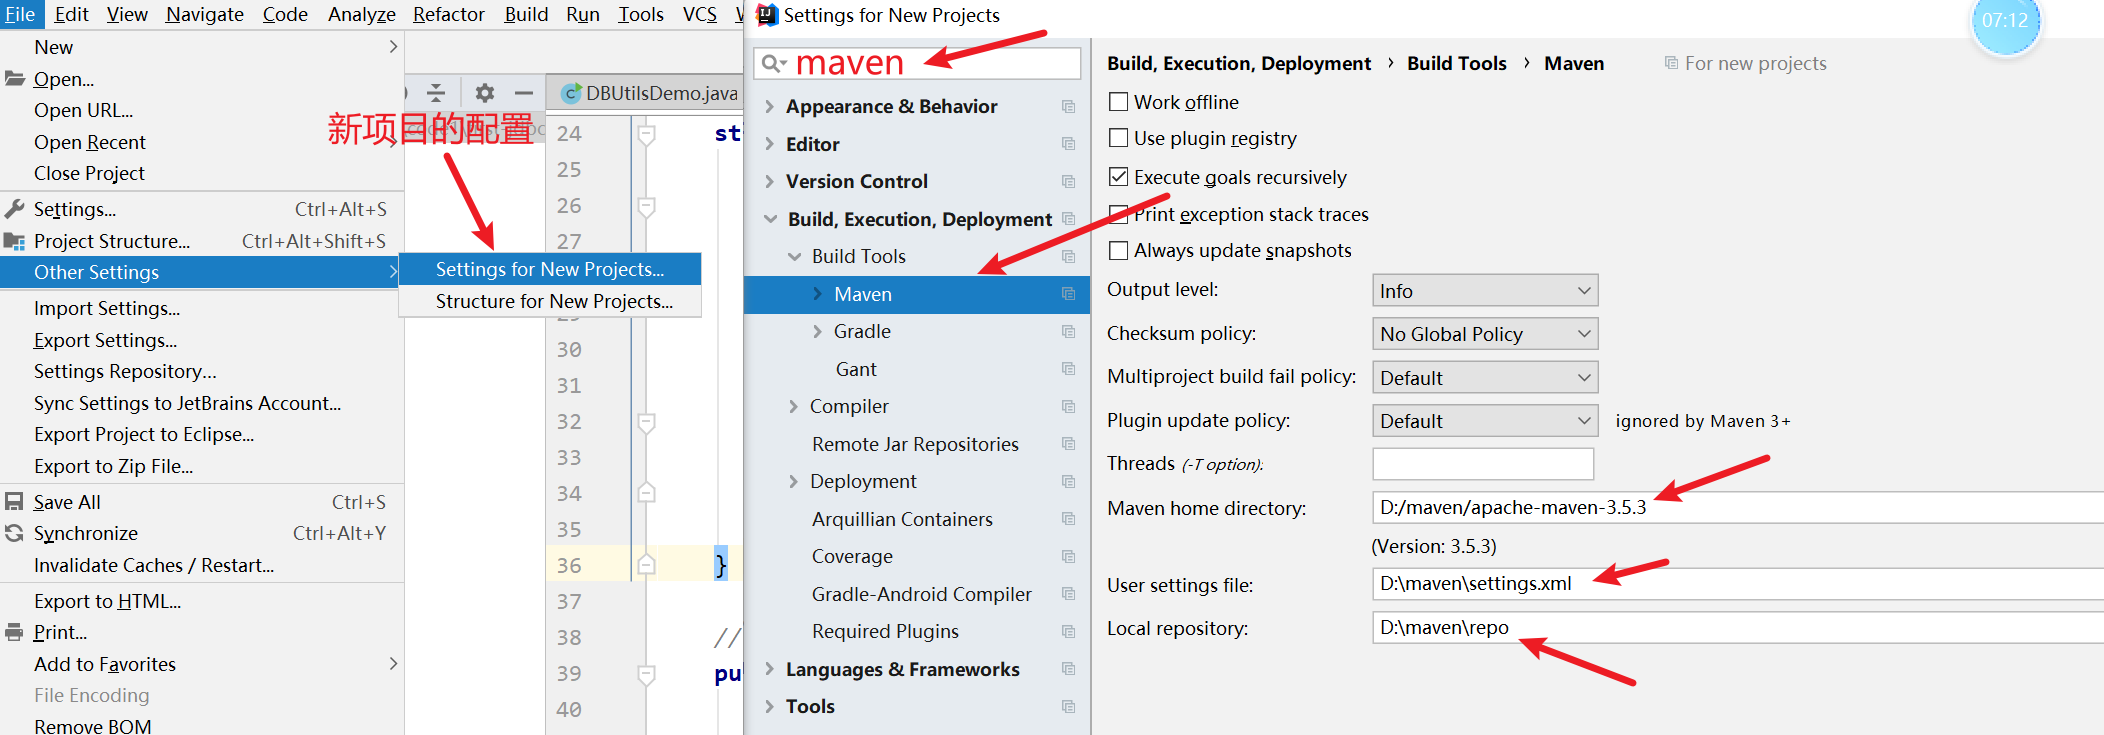This screenshot has width=2104, height=735.
Task: Expand the Editor tree node
Action: pyautogui.click(x=769, y=144)
